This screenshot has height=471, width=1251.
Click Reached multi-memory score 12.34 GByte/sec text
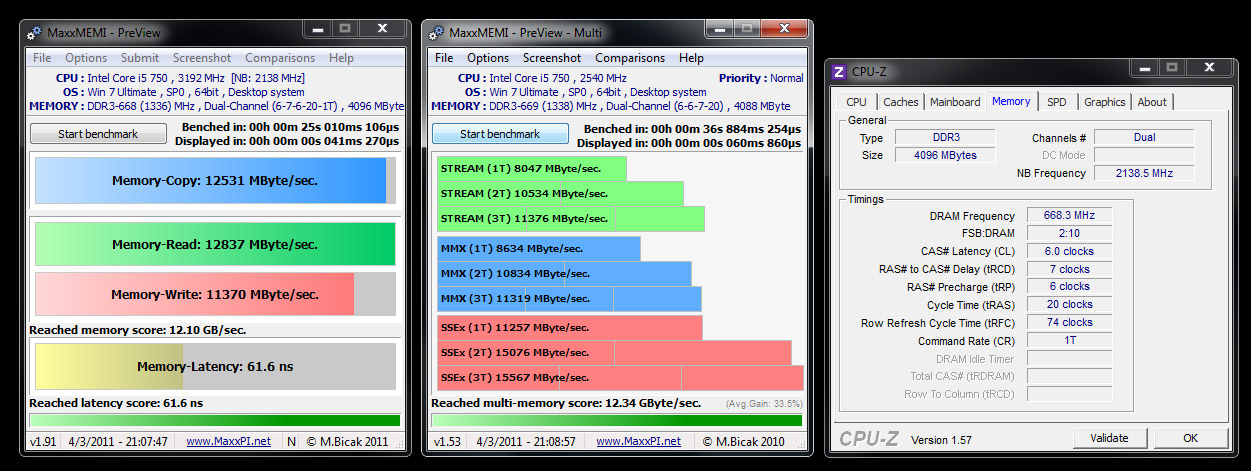566,403
